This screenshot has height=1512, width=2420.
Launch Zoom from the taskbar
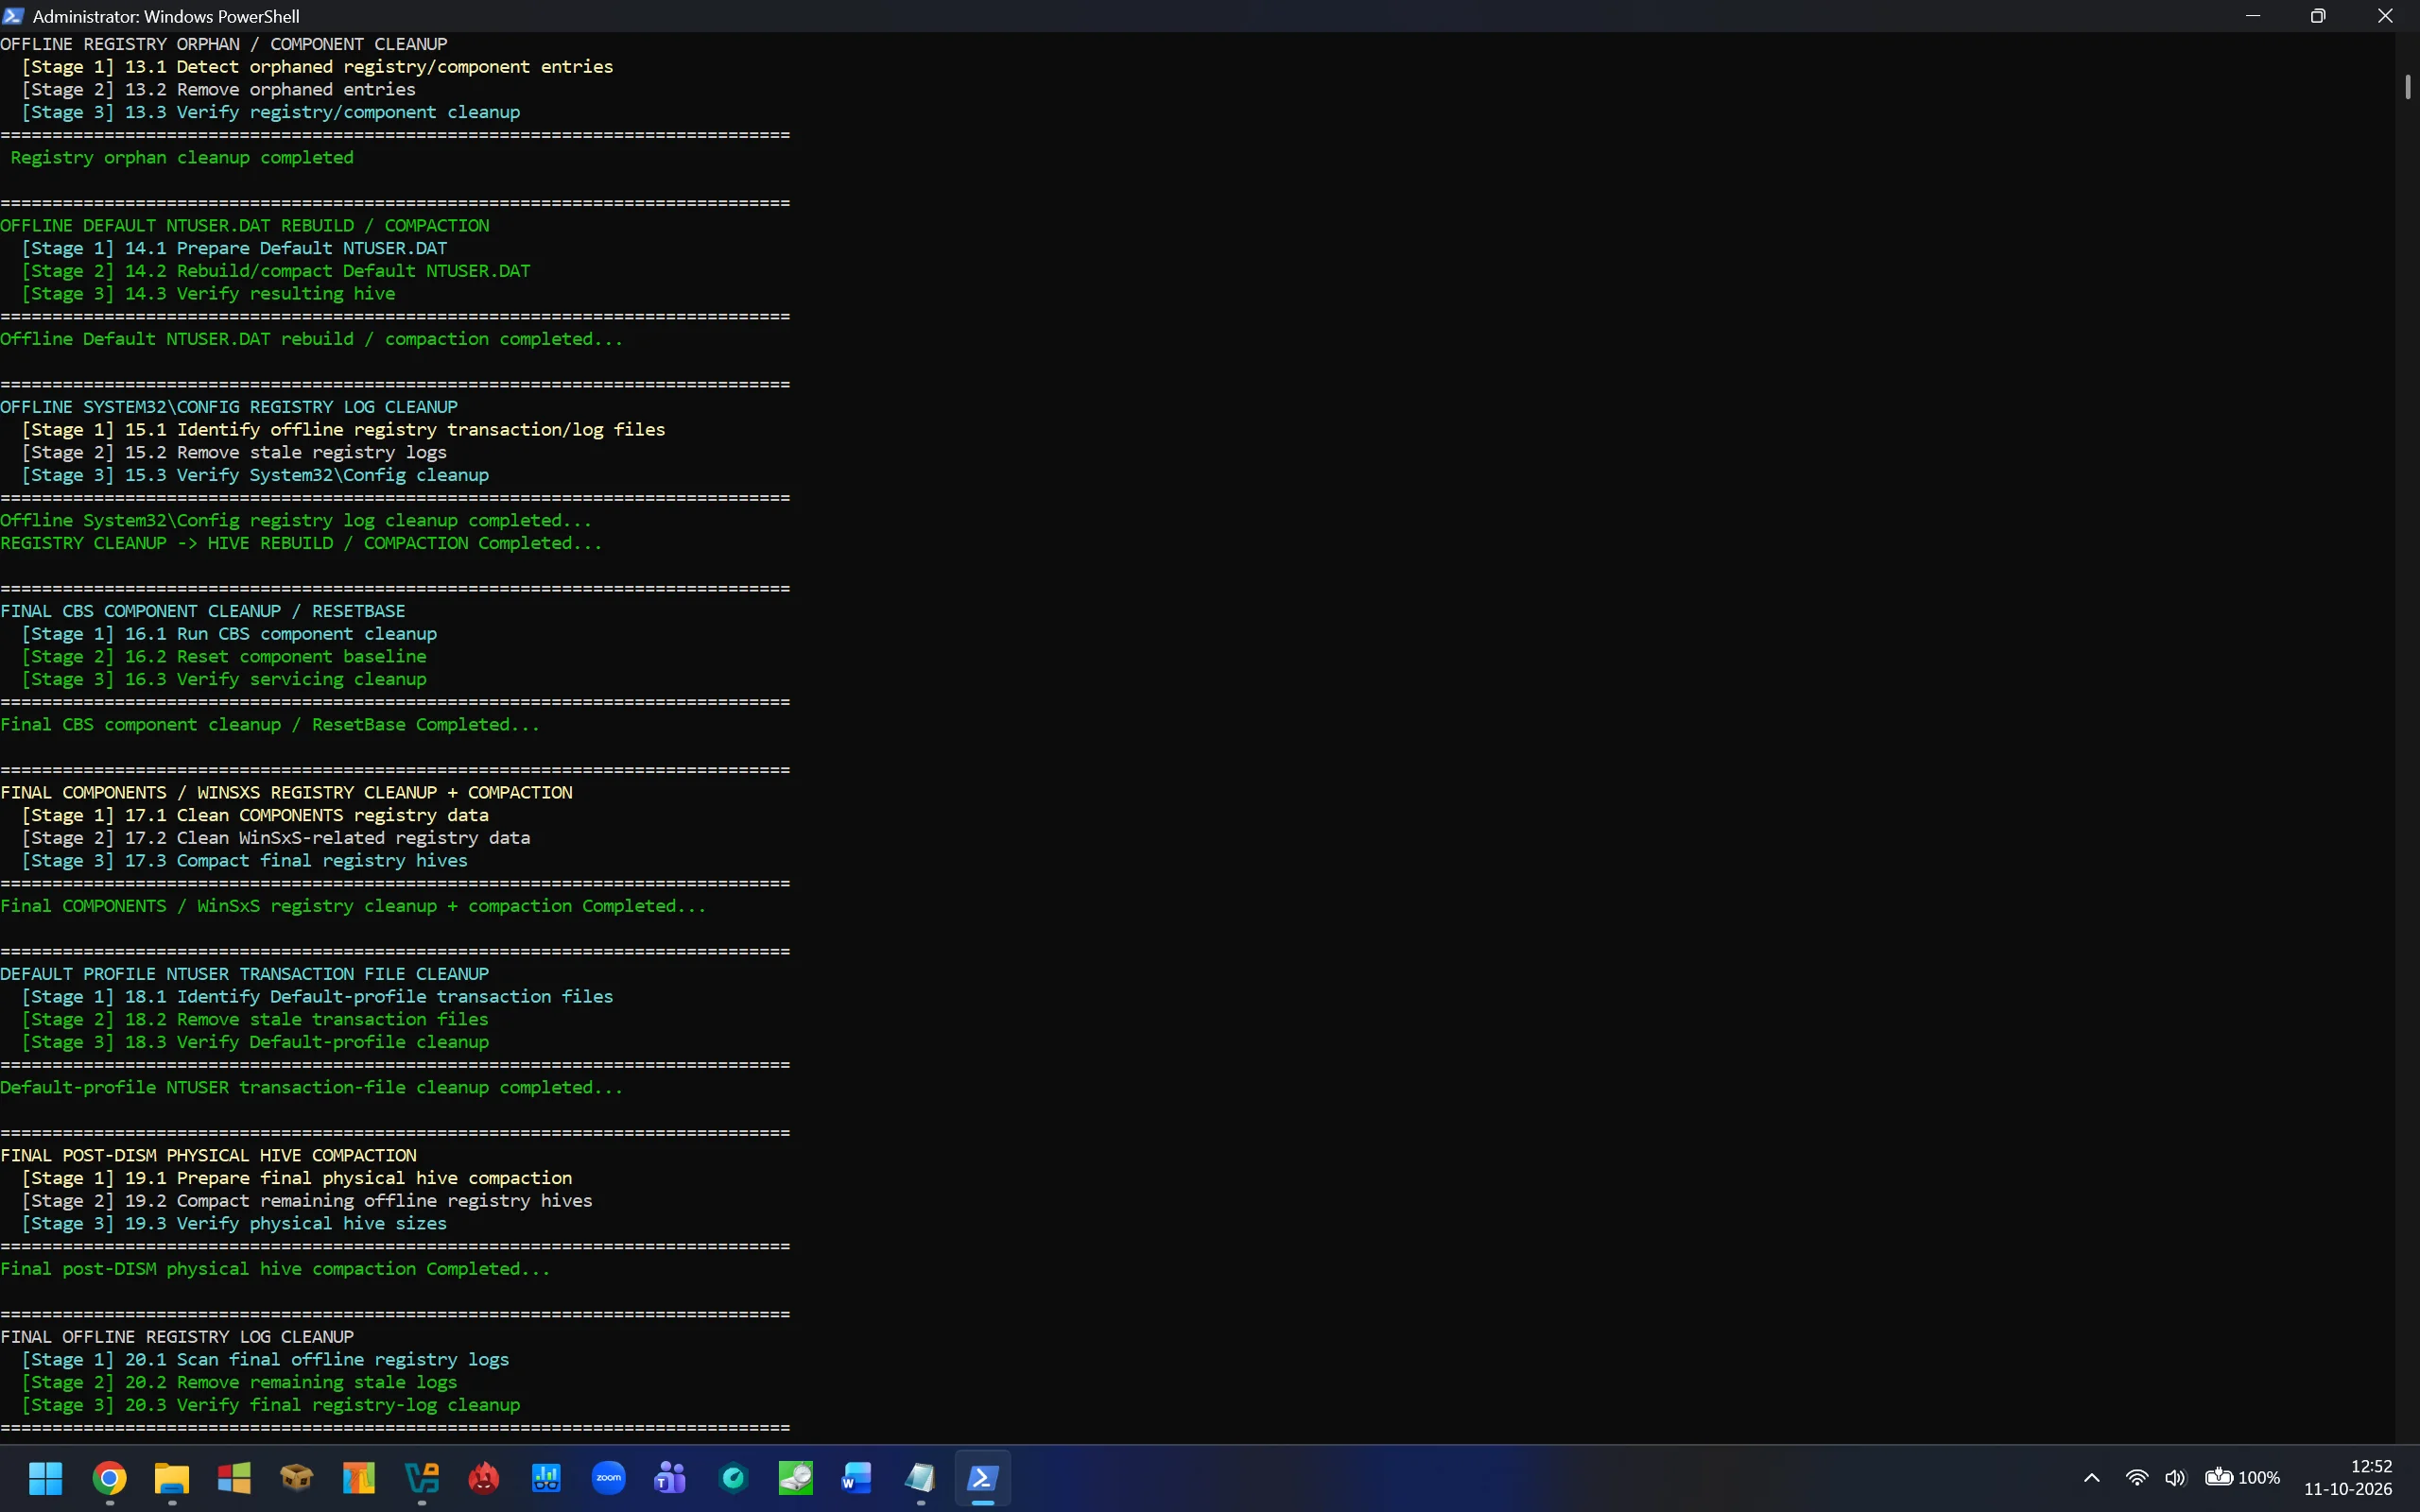click(609, 1477)
